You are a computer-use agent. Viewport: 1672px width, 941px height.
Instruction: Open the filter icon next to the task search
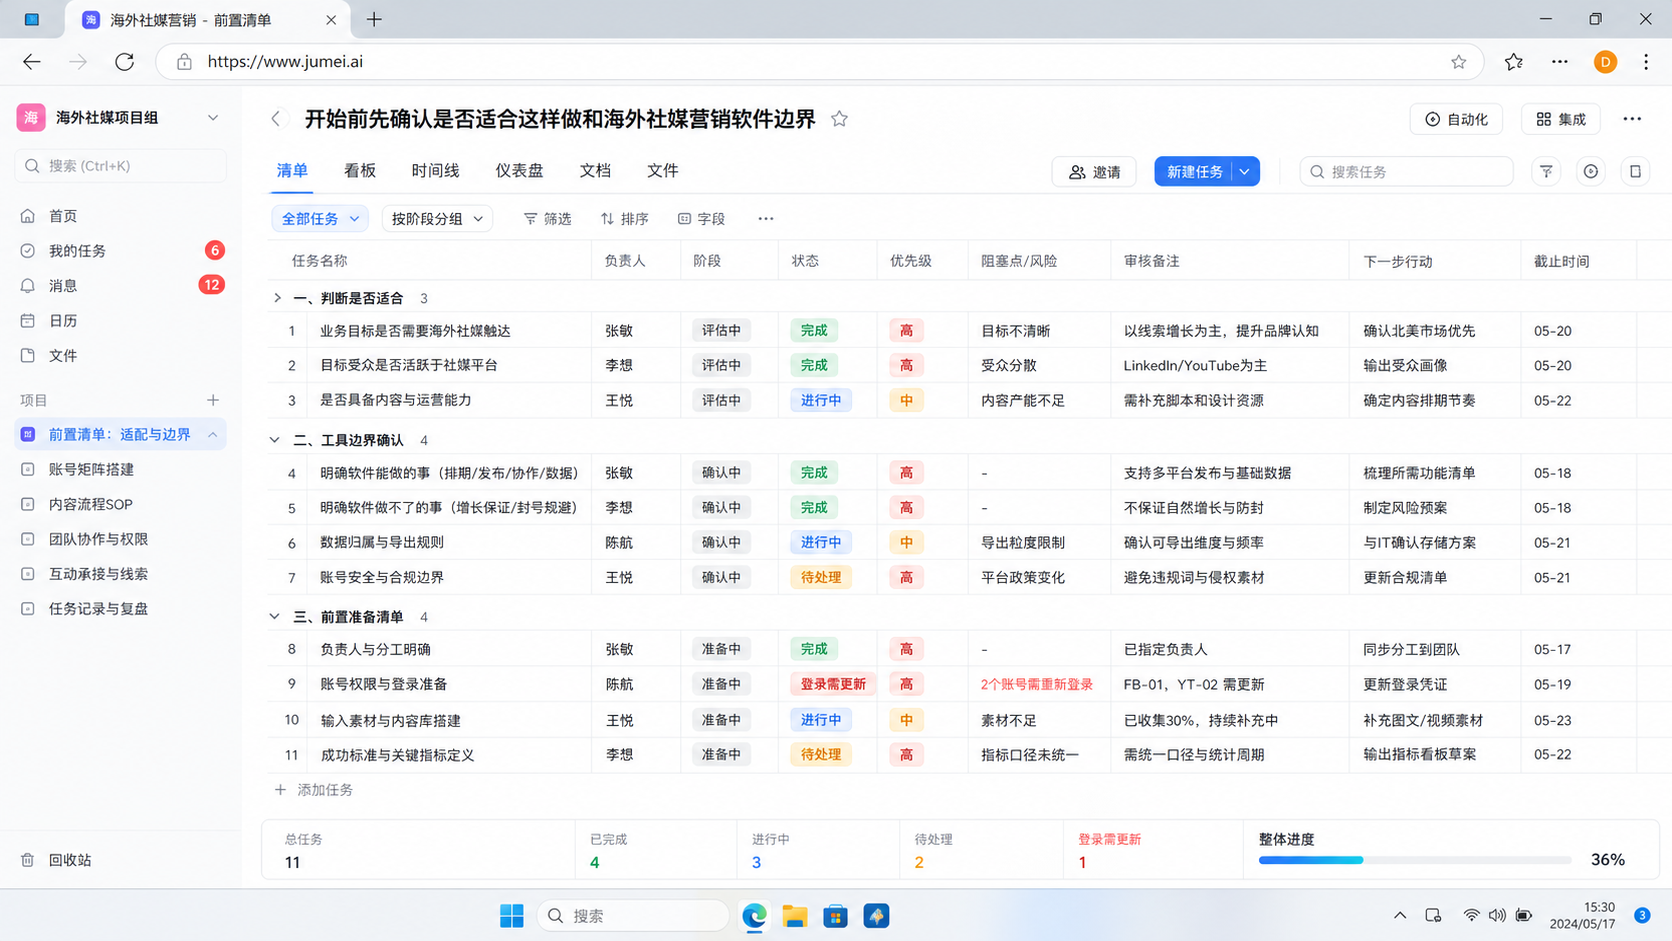coord(1546,172)
